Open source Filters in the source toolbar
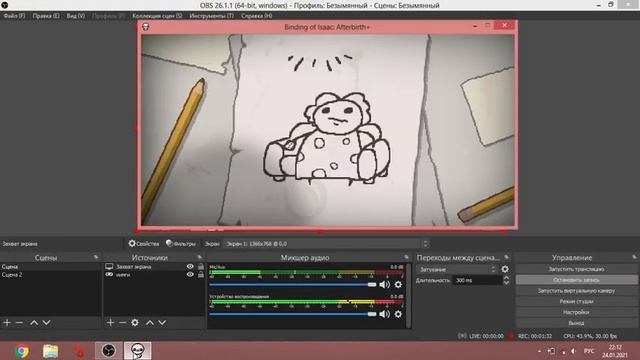The width and height of the screenshot is (640, 360). point(181,244)
